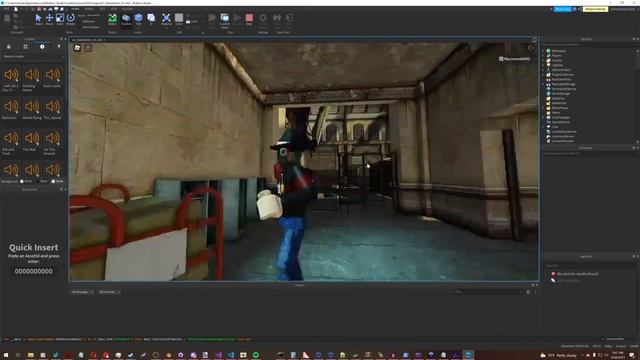Screen dimensions: 640x360
Task: Click the Color tool icon
Action: [x=179, y=19]
